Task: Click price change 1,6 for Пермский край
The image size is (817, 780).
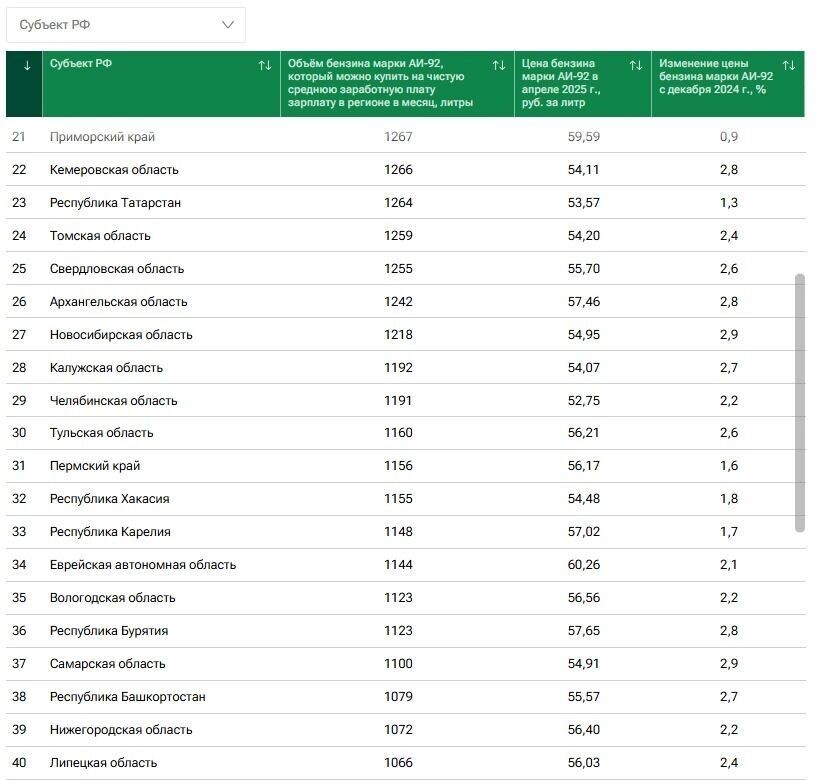Action: [x=729, y=465]
